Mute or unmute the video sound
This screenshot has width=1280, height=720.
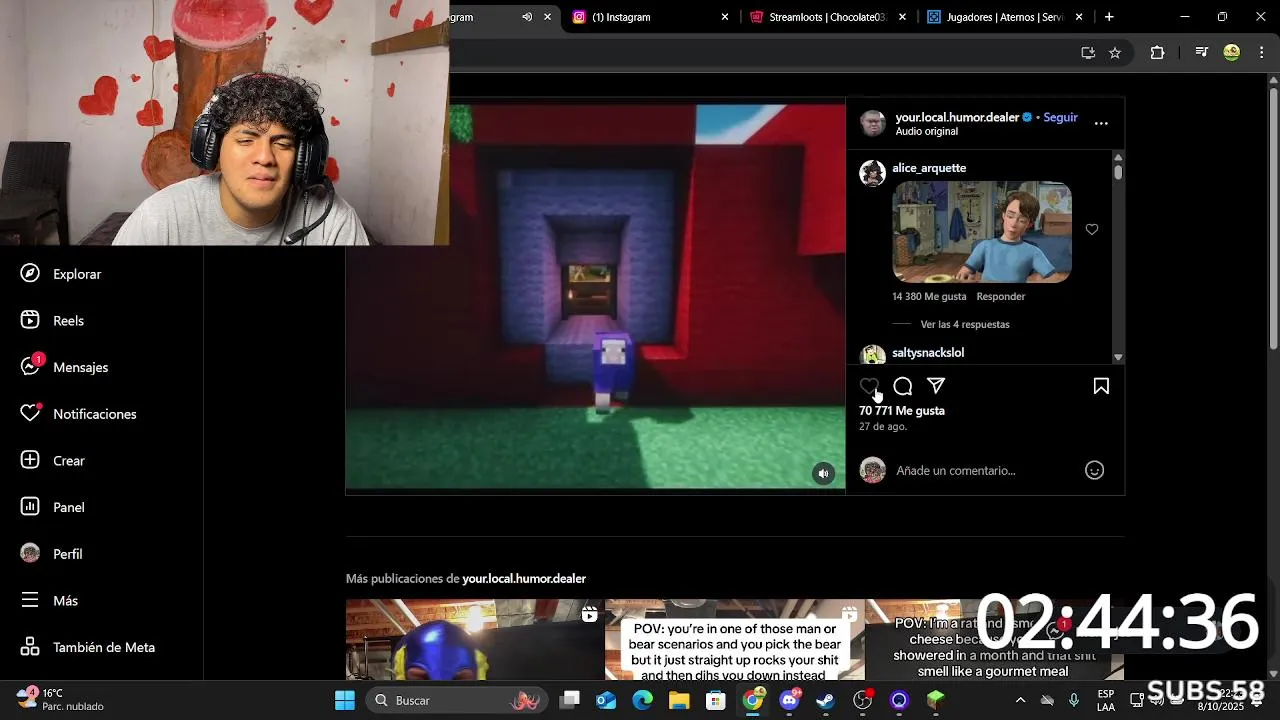(823, 474)
